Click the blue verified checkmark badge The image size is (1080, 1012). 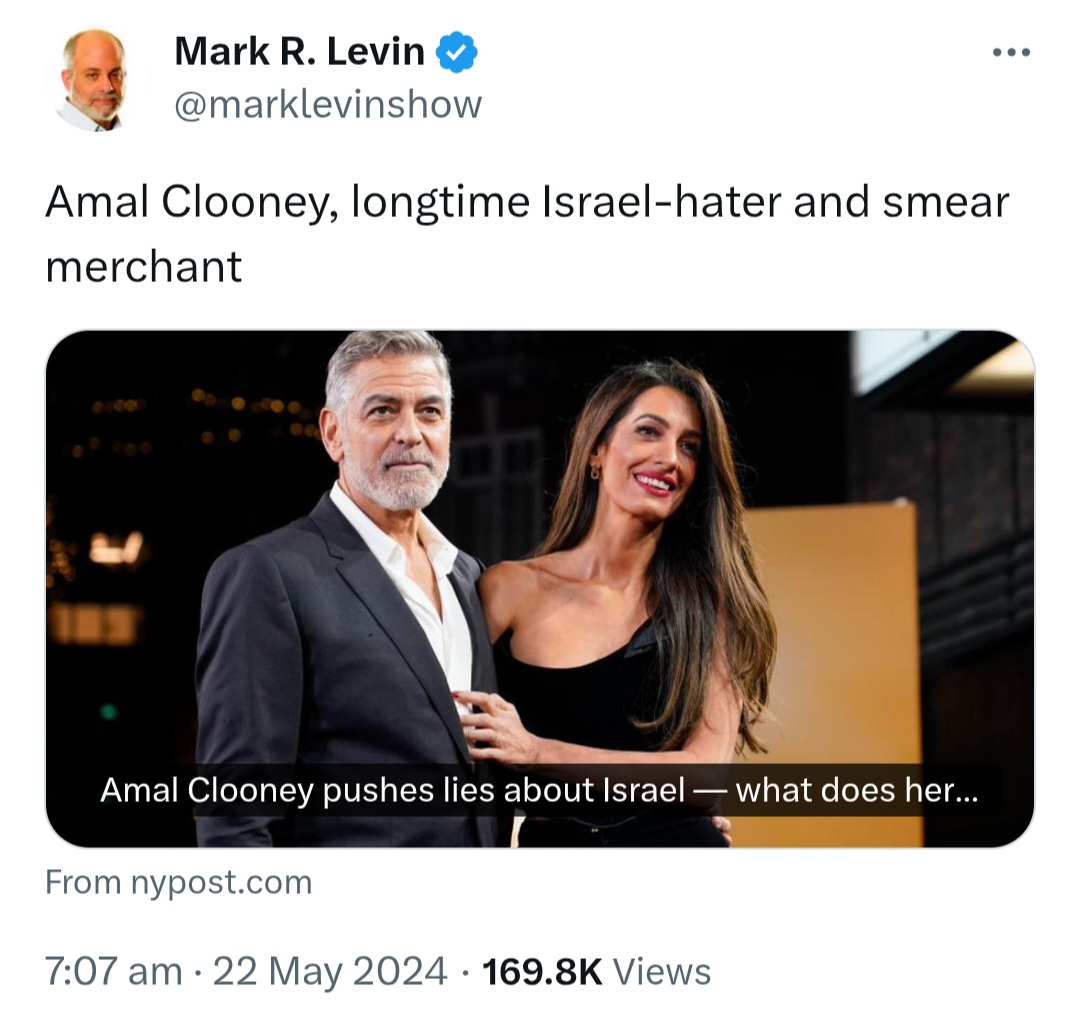pos(457,52)
